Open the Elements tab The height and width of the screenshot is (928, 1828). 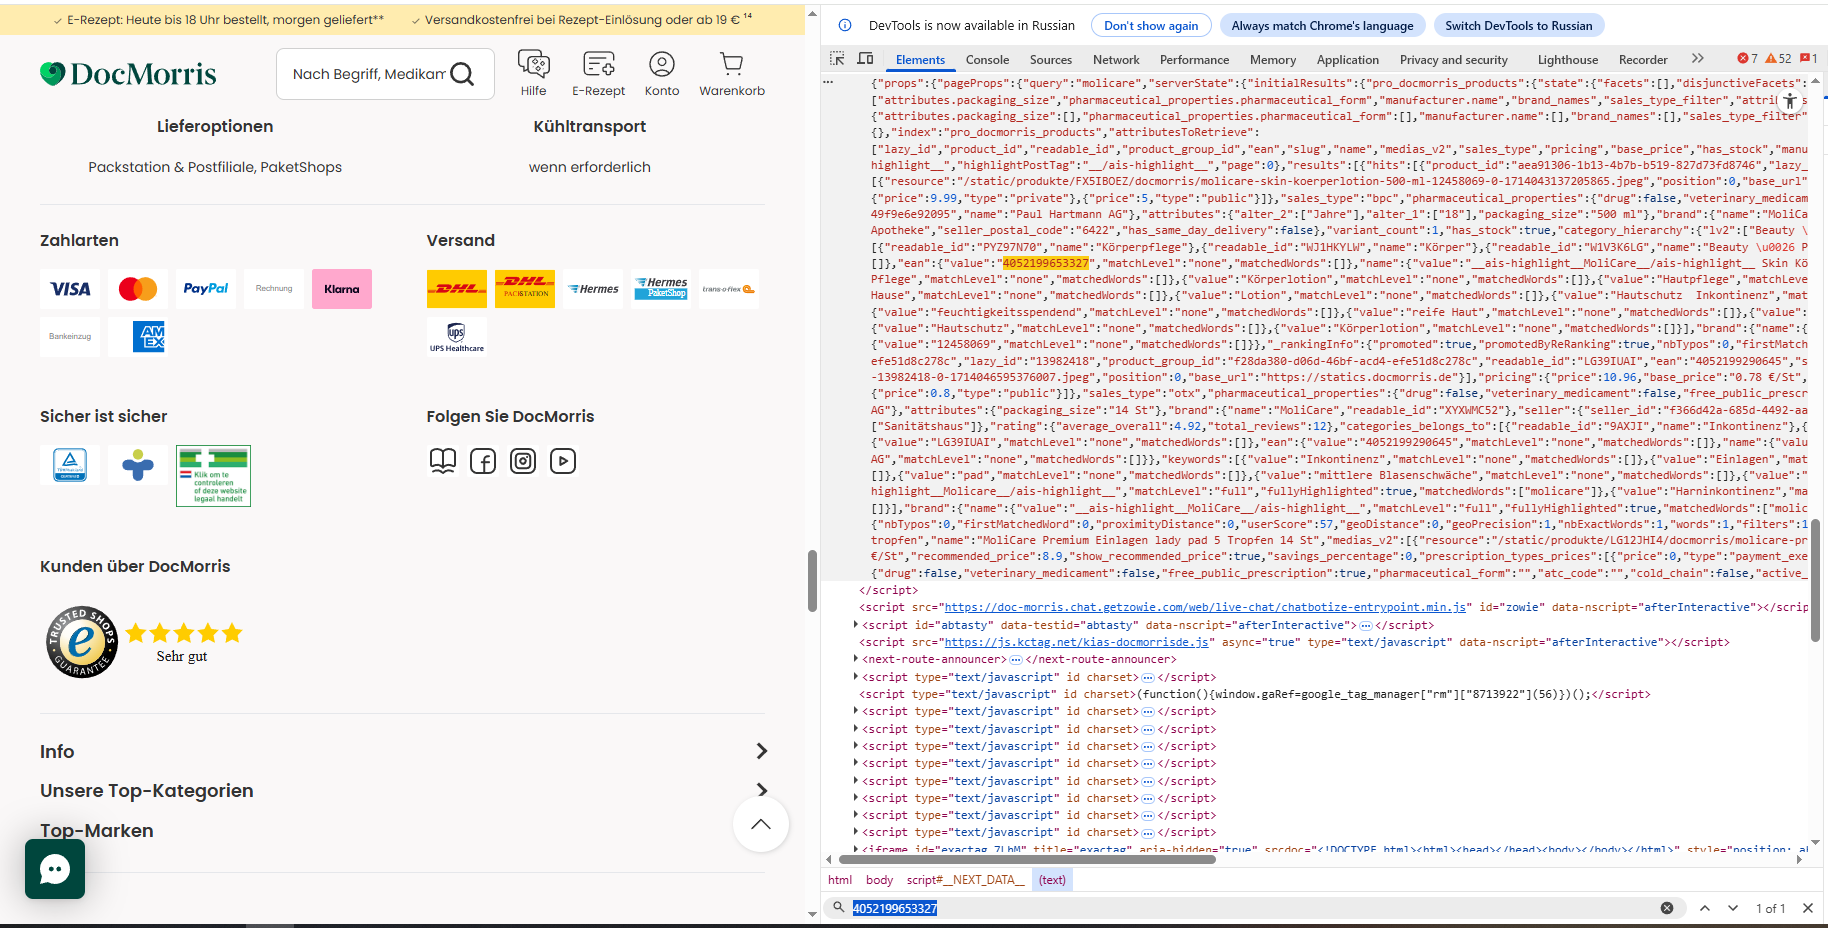pos(920,60)
